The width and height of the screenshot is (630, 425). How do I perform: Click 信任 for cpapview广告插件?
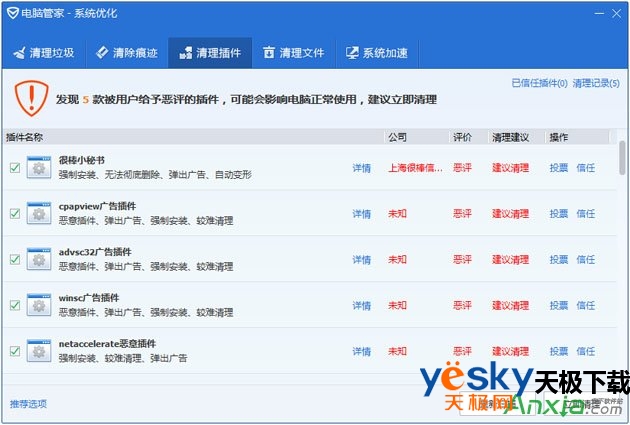click(585, 214)
